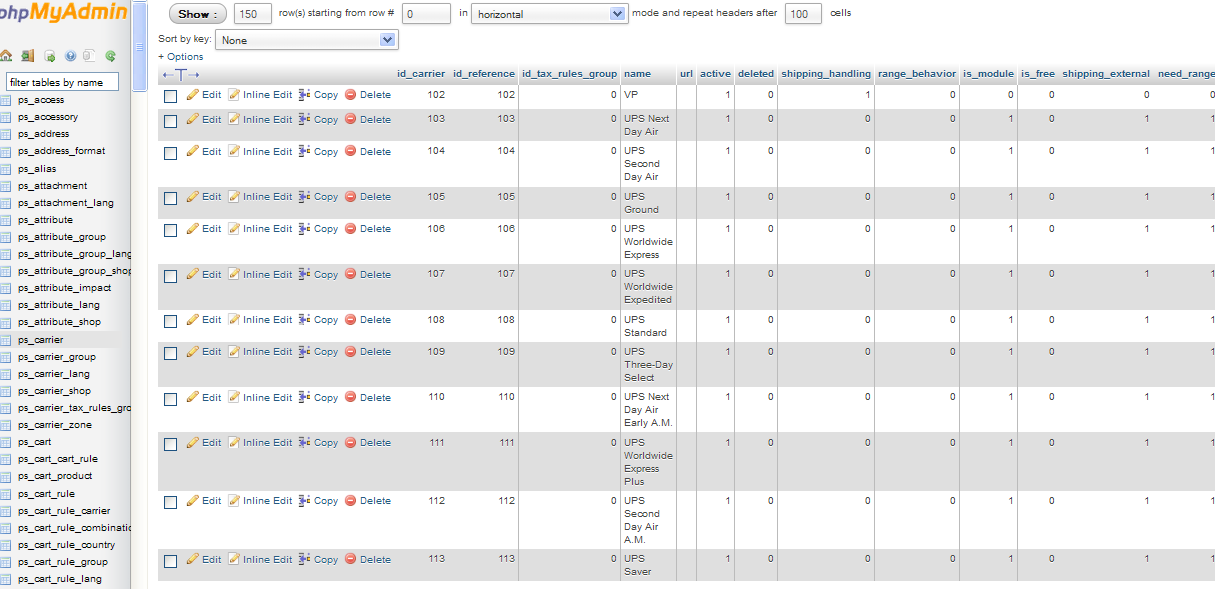Delete red icon for row 106
Viewport: 1215px width, 589px height.
[x=350, y=229]
